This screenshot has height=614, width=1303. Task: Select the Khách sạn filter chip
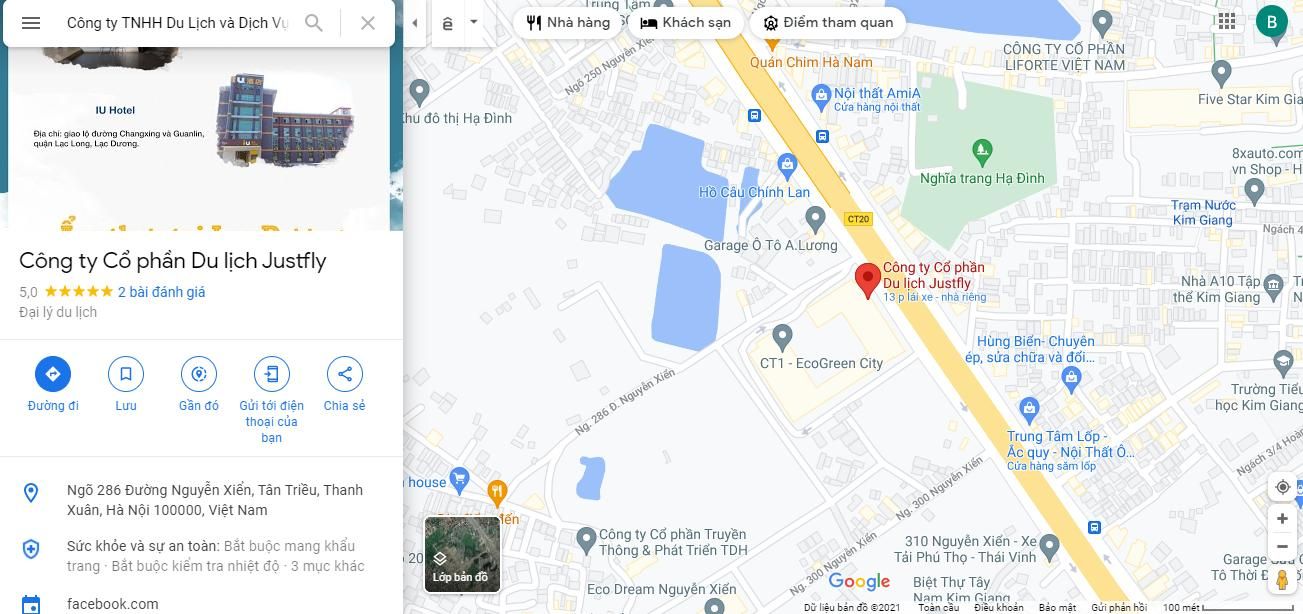[686, 22]
